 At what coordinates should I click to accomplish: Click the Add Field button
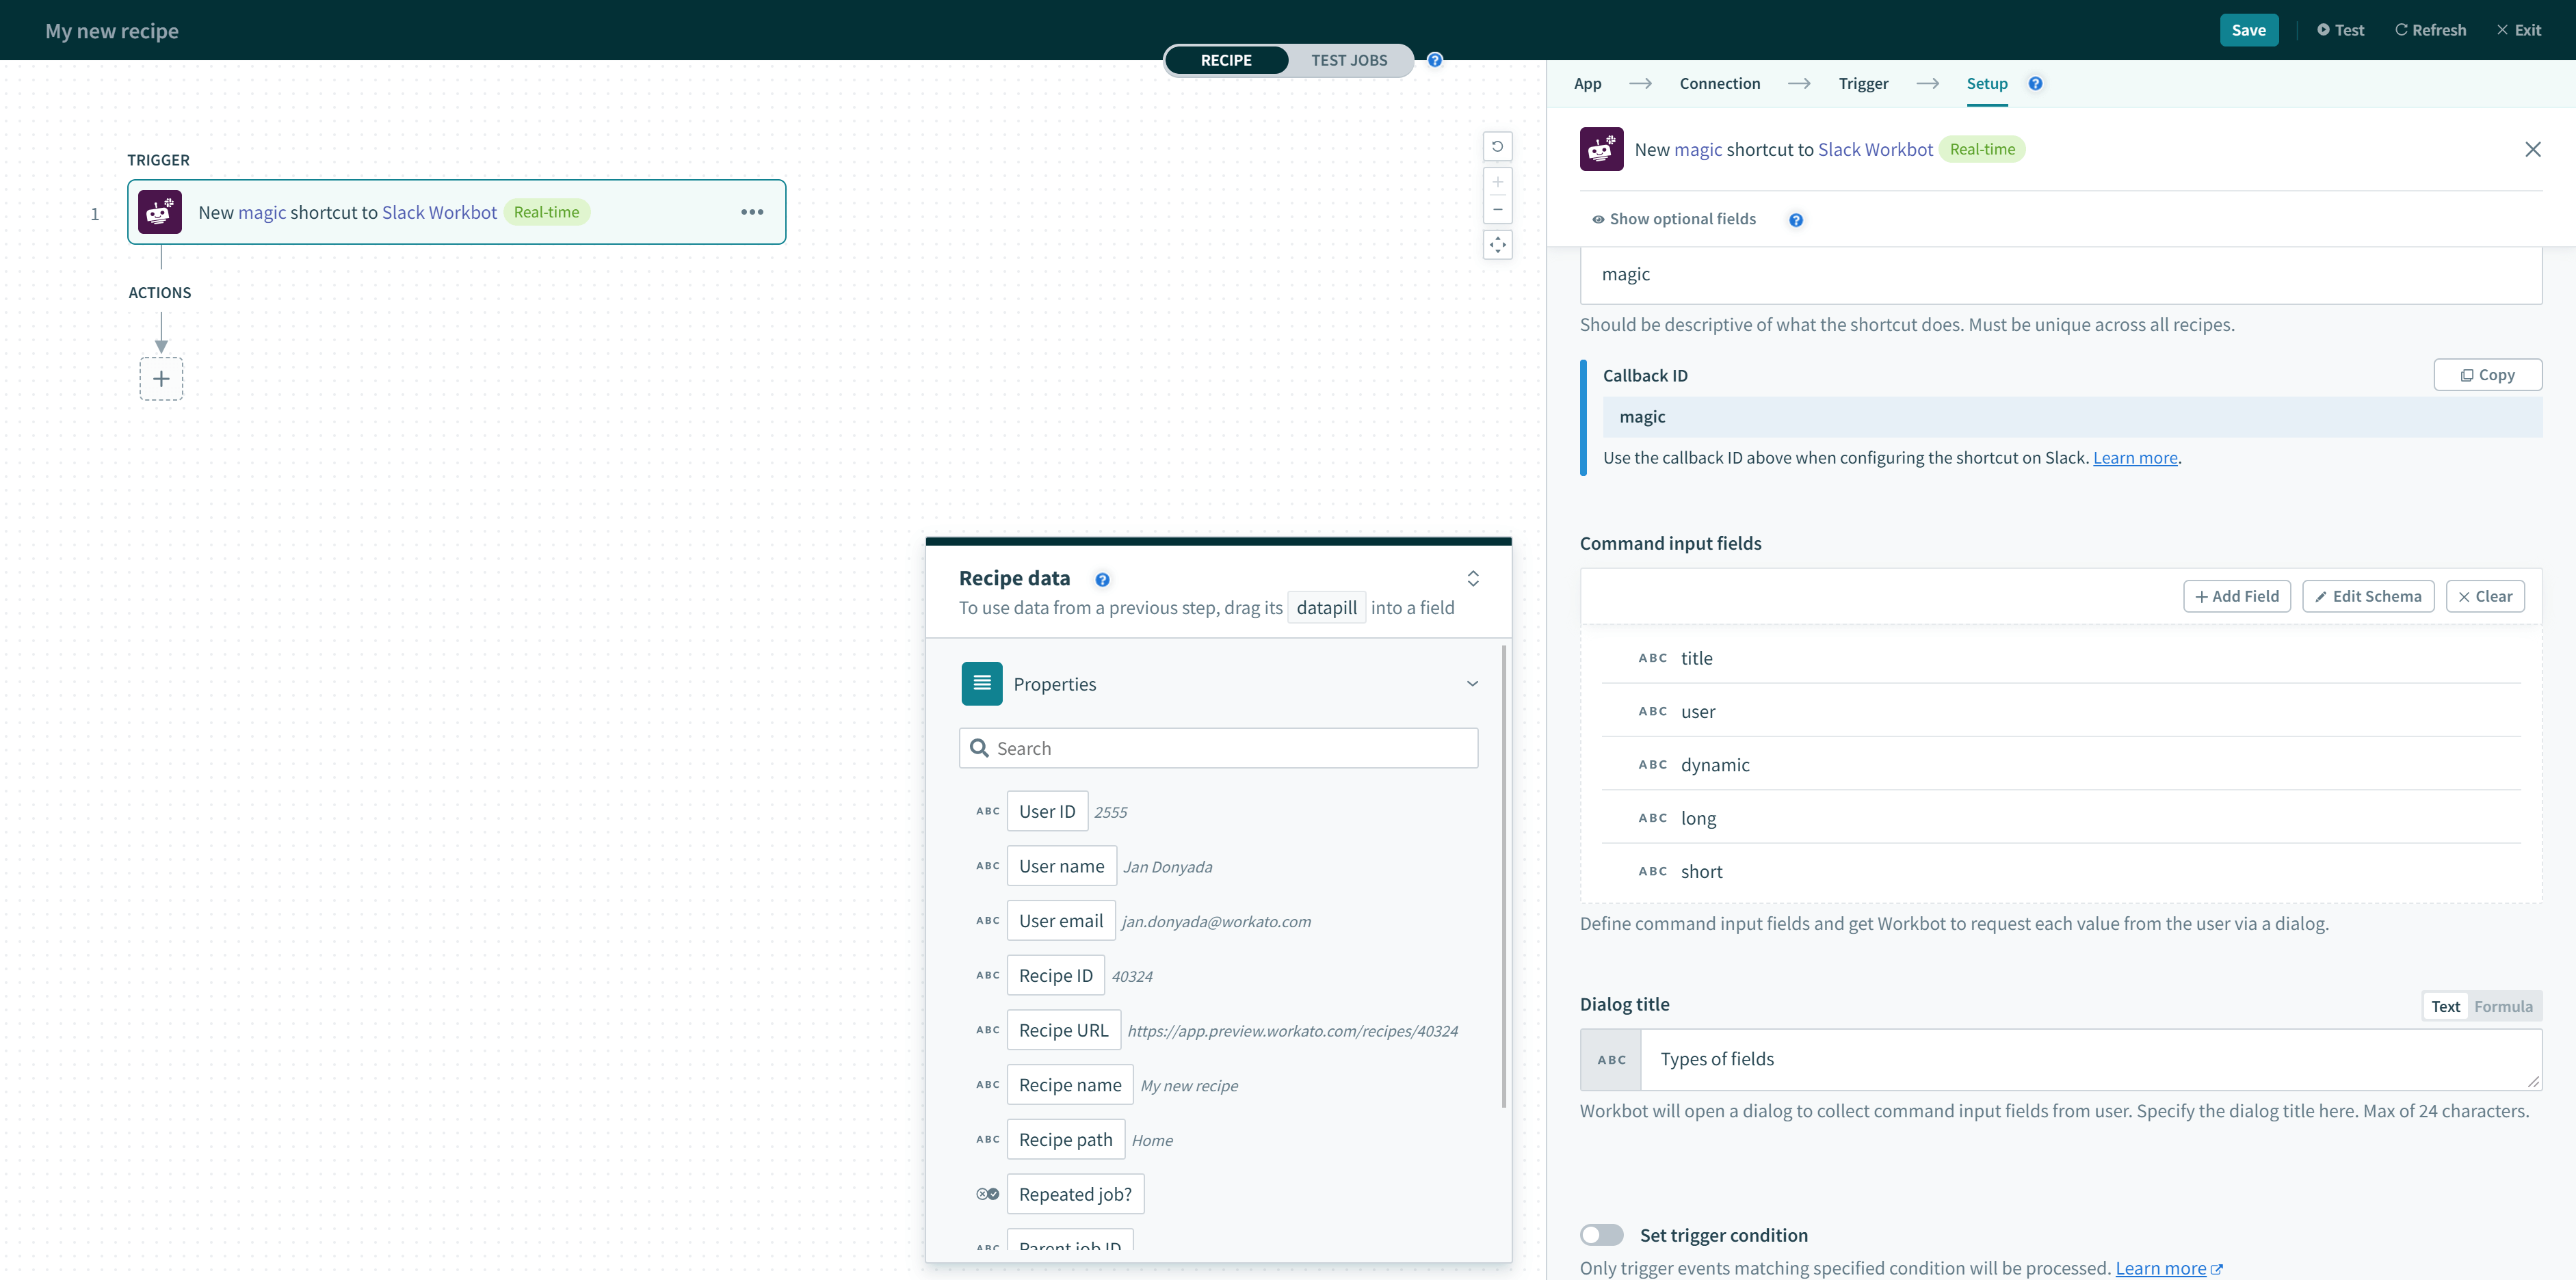2236,596
